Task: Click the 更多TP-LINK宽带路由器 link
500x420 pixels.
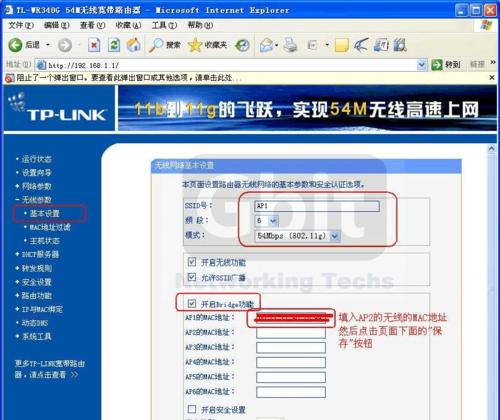Action: (x=49, y=369)
